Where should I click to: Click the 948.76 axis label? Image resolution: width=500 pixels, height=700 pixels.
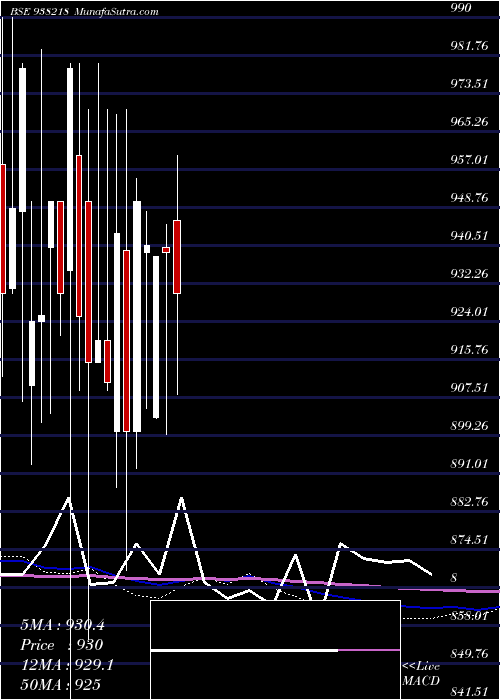click(469, 197)
